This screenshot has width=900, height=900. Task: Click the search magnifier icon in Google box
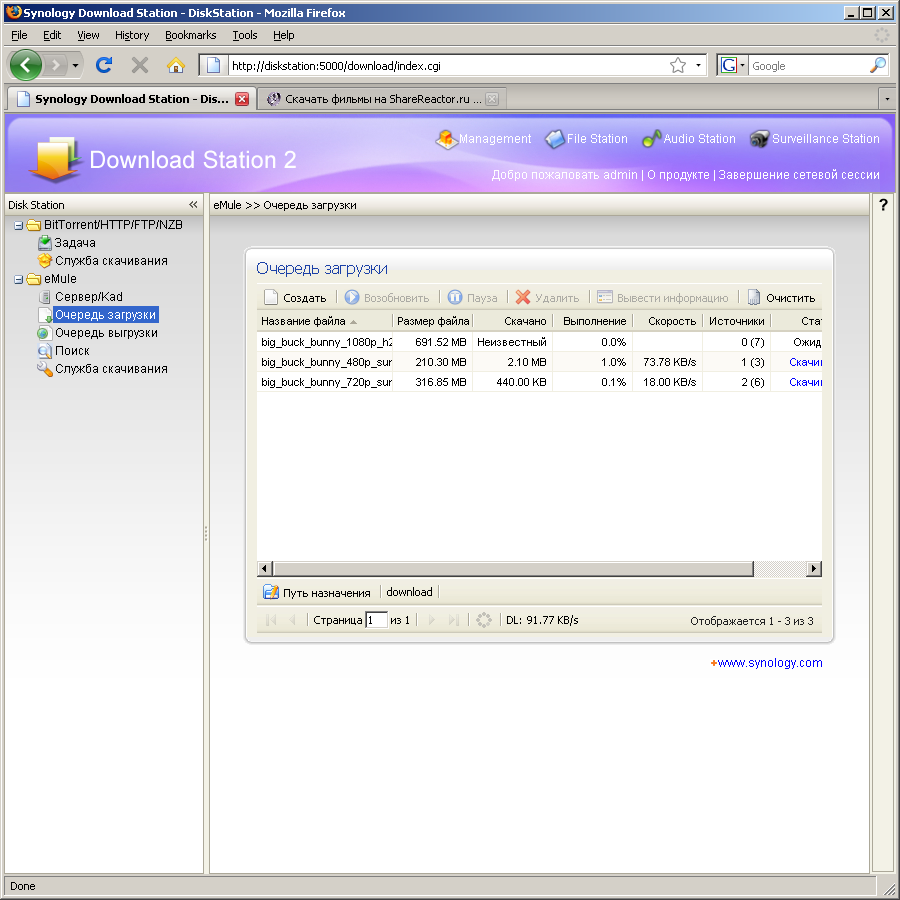click(x=878, y=65)
